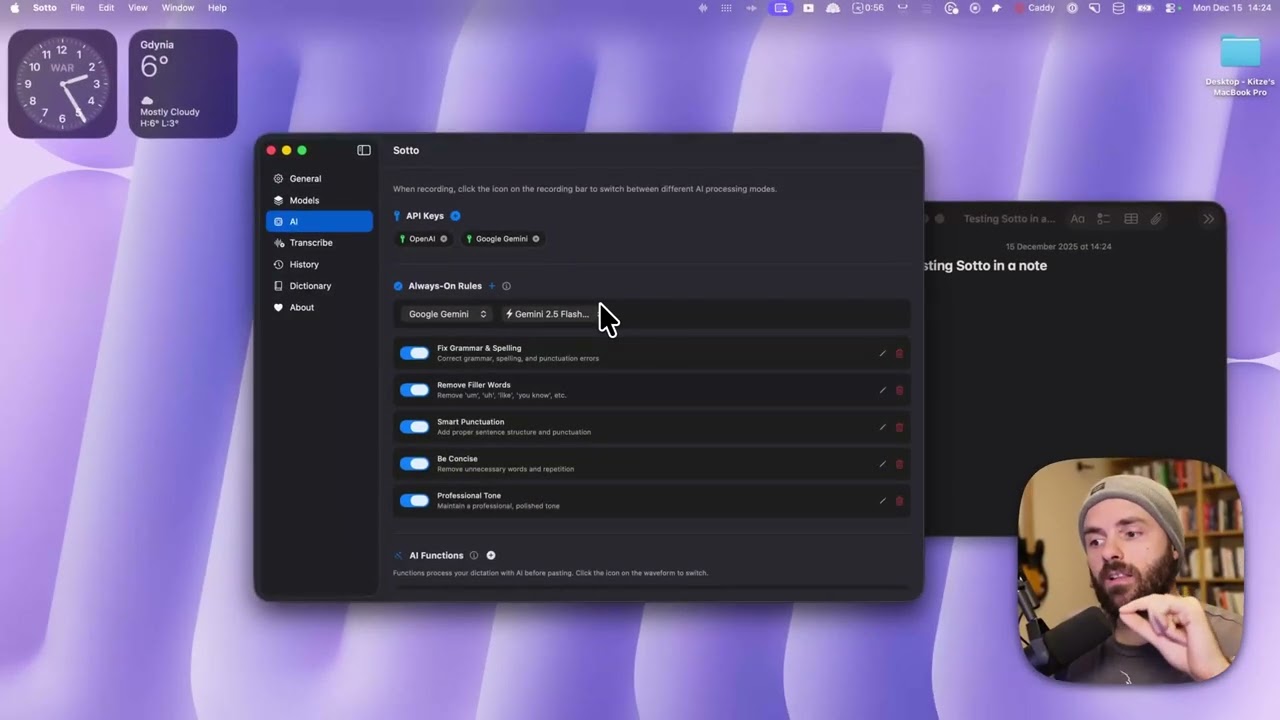Delete the Smart Punctuation rule
The width and height of the screenshot is (1280, 720).
899,427
